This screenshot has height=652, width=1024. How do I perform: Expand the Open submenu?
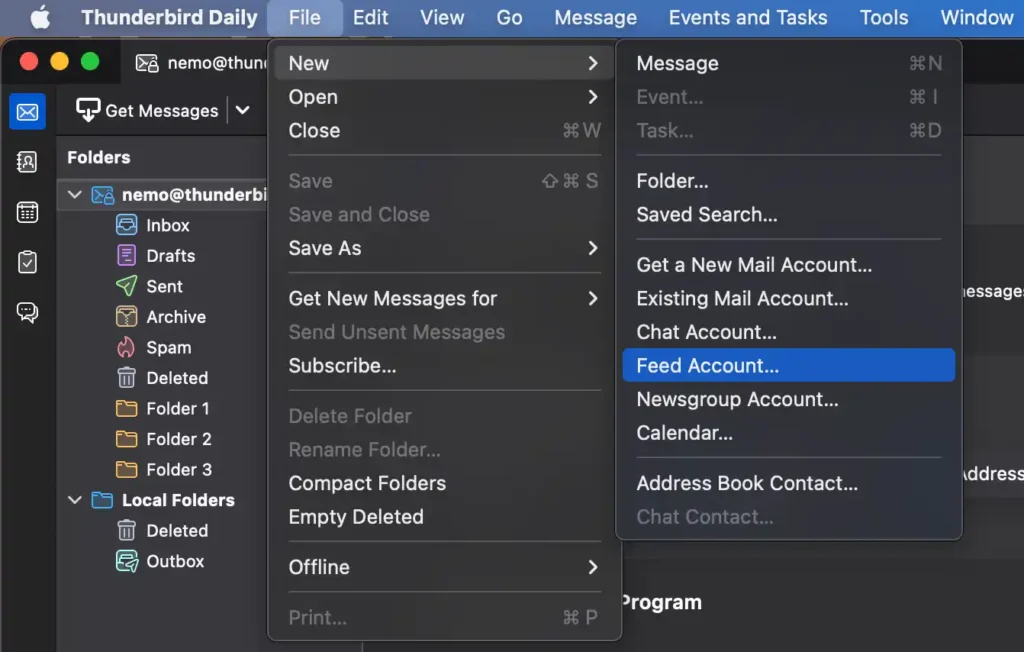(x=444, y=97)
